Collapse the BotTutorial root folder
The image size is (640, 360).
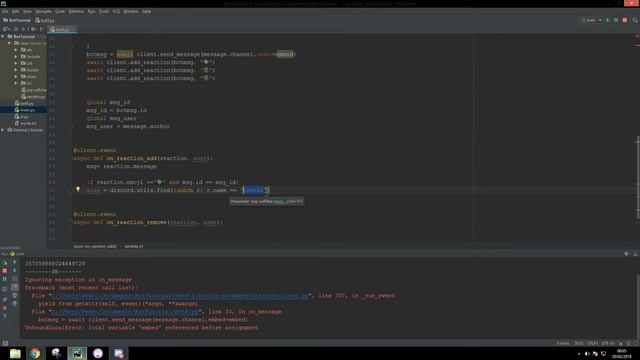click(3, 36)
